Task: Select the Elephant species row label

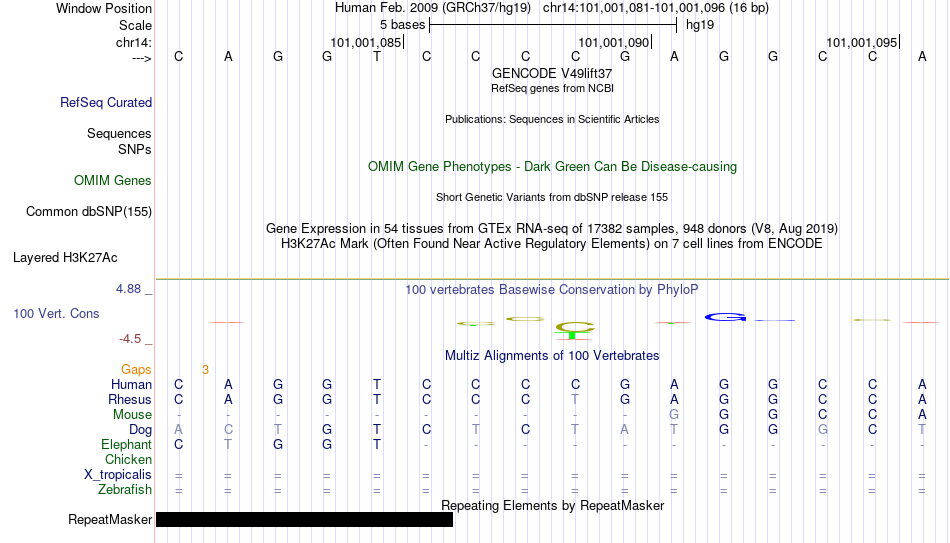Action: click(x=127, y=445)
